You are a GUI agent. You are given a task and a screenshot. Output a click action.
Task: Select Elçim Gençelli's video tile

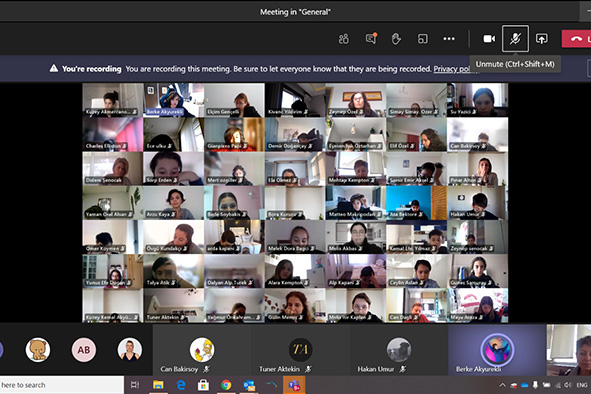[x=234, y=100]
